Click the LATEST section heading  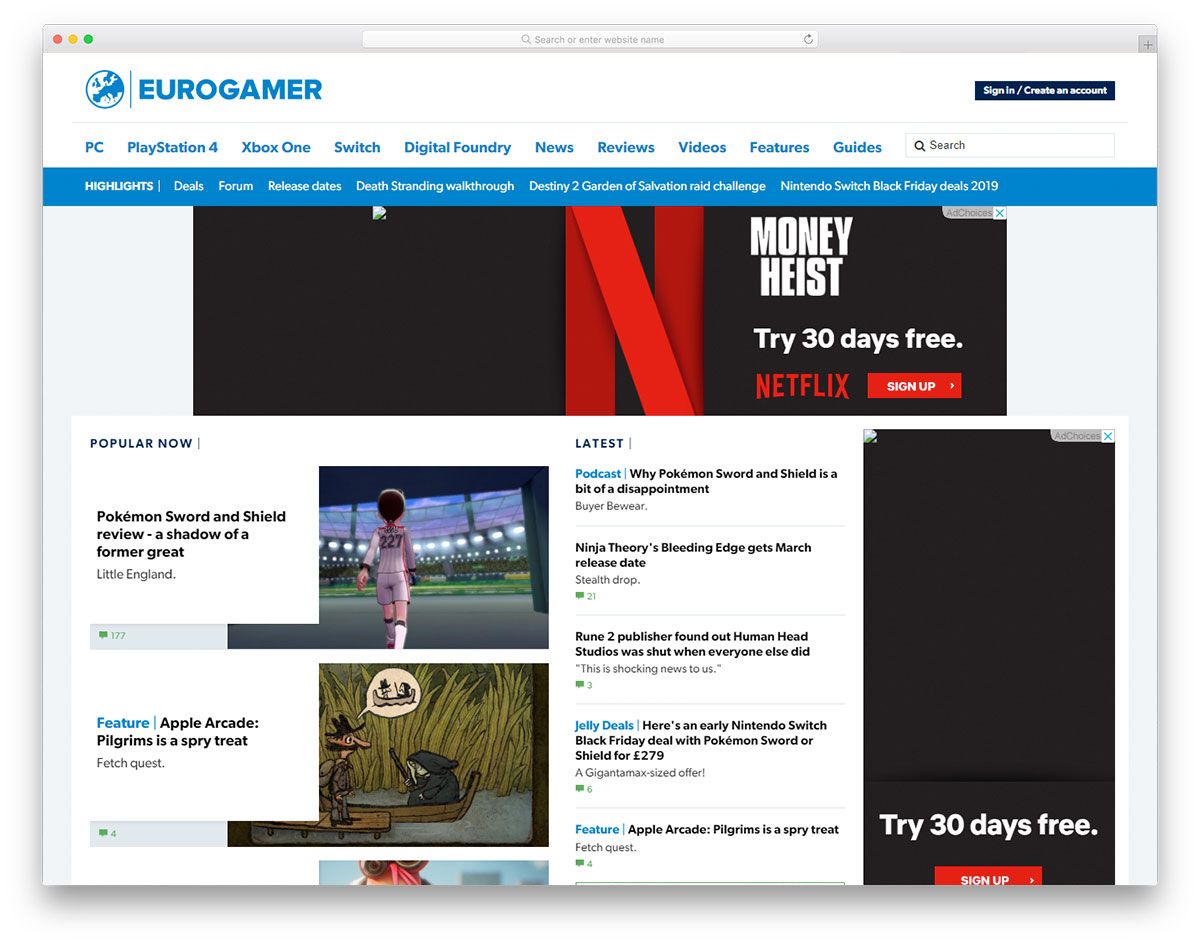(x=599, y=443)
